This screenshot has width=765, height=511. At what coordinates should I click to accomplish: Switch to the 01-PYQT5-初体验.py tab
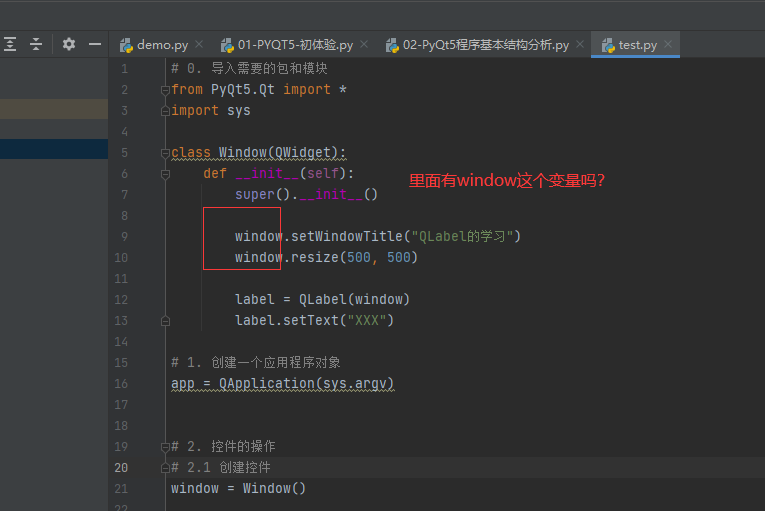click(x=295, y=45)
